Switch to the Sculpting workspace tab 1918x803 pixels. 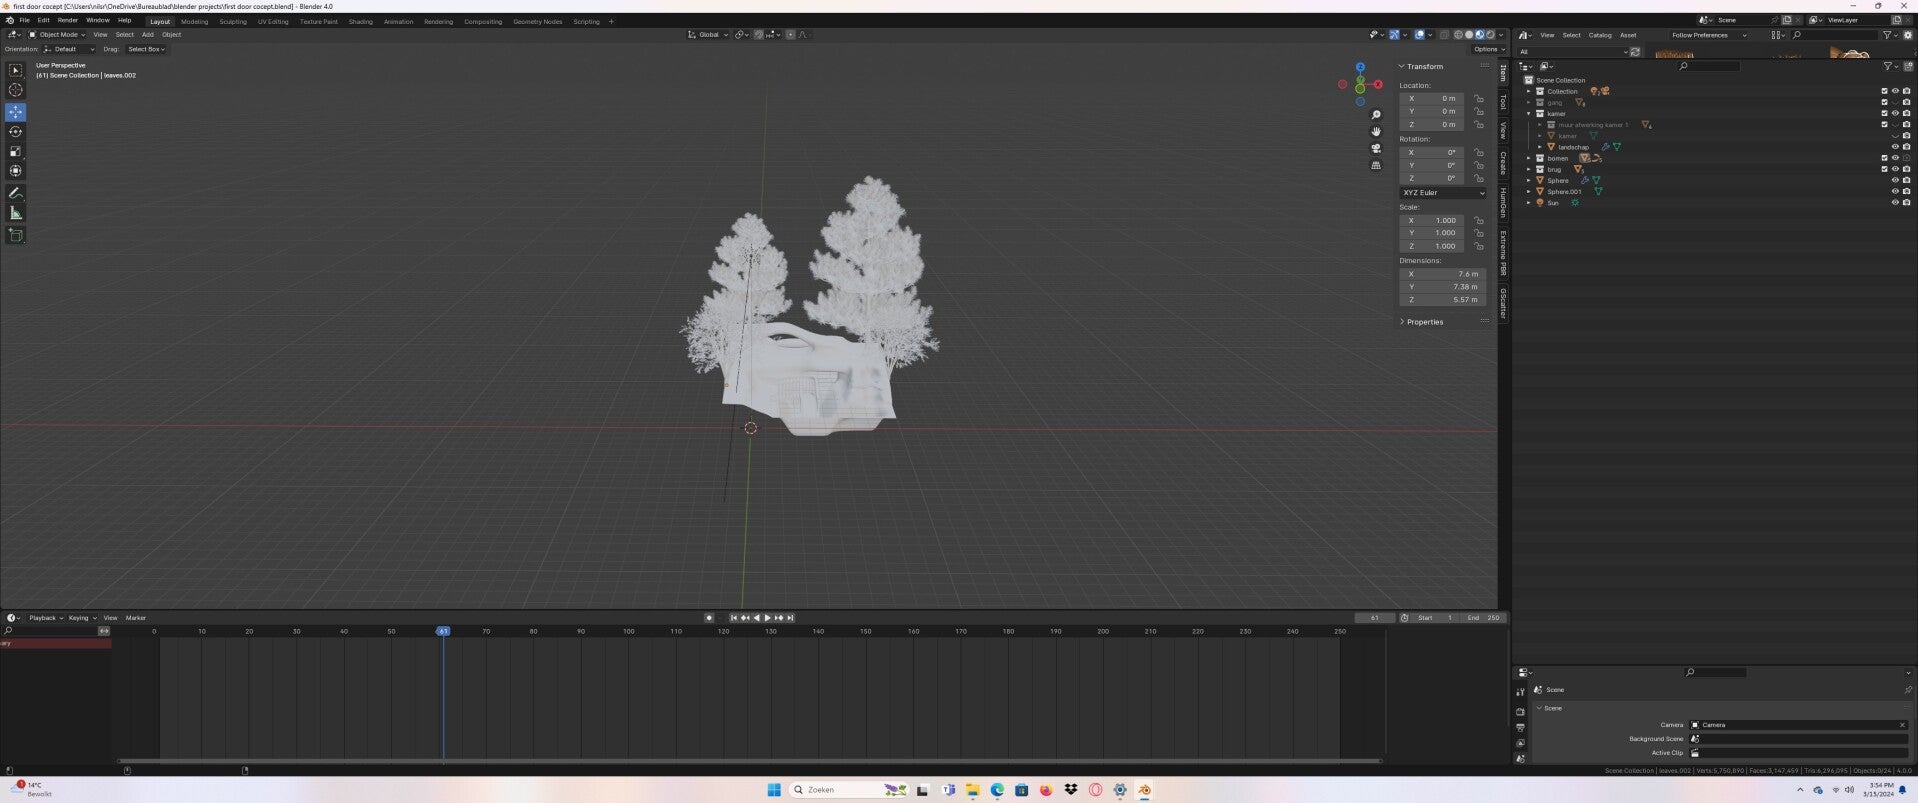(232, 21)
